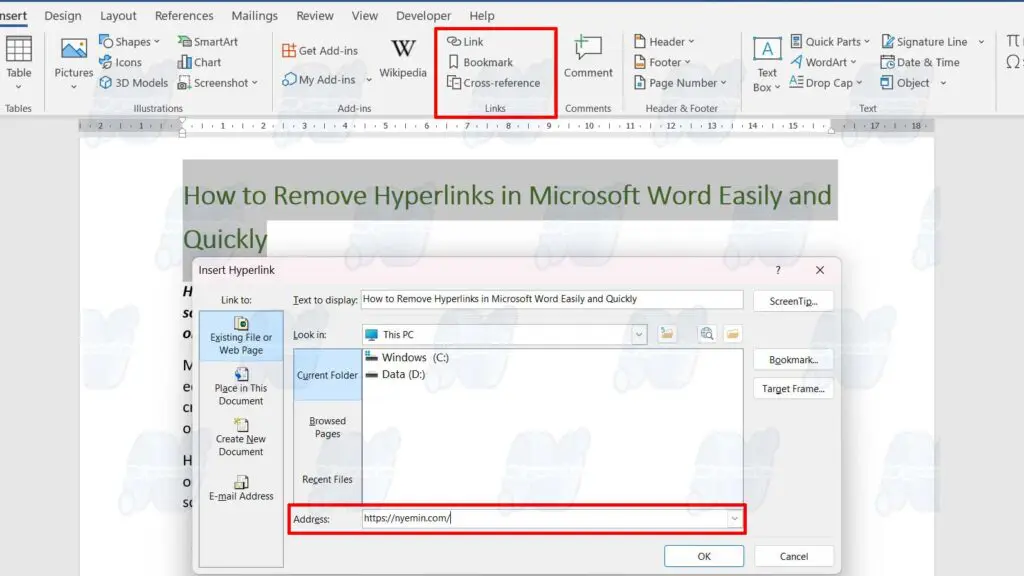
Task: Open the References tab
Action: [184, 16]
